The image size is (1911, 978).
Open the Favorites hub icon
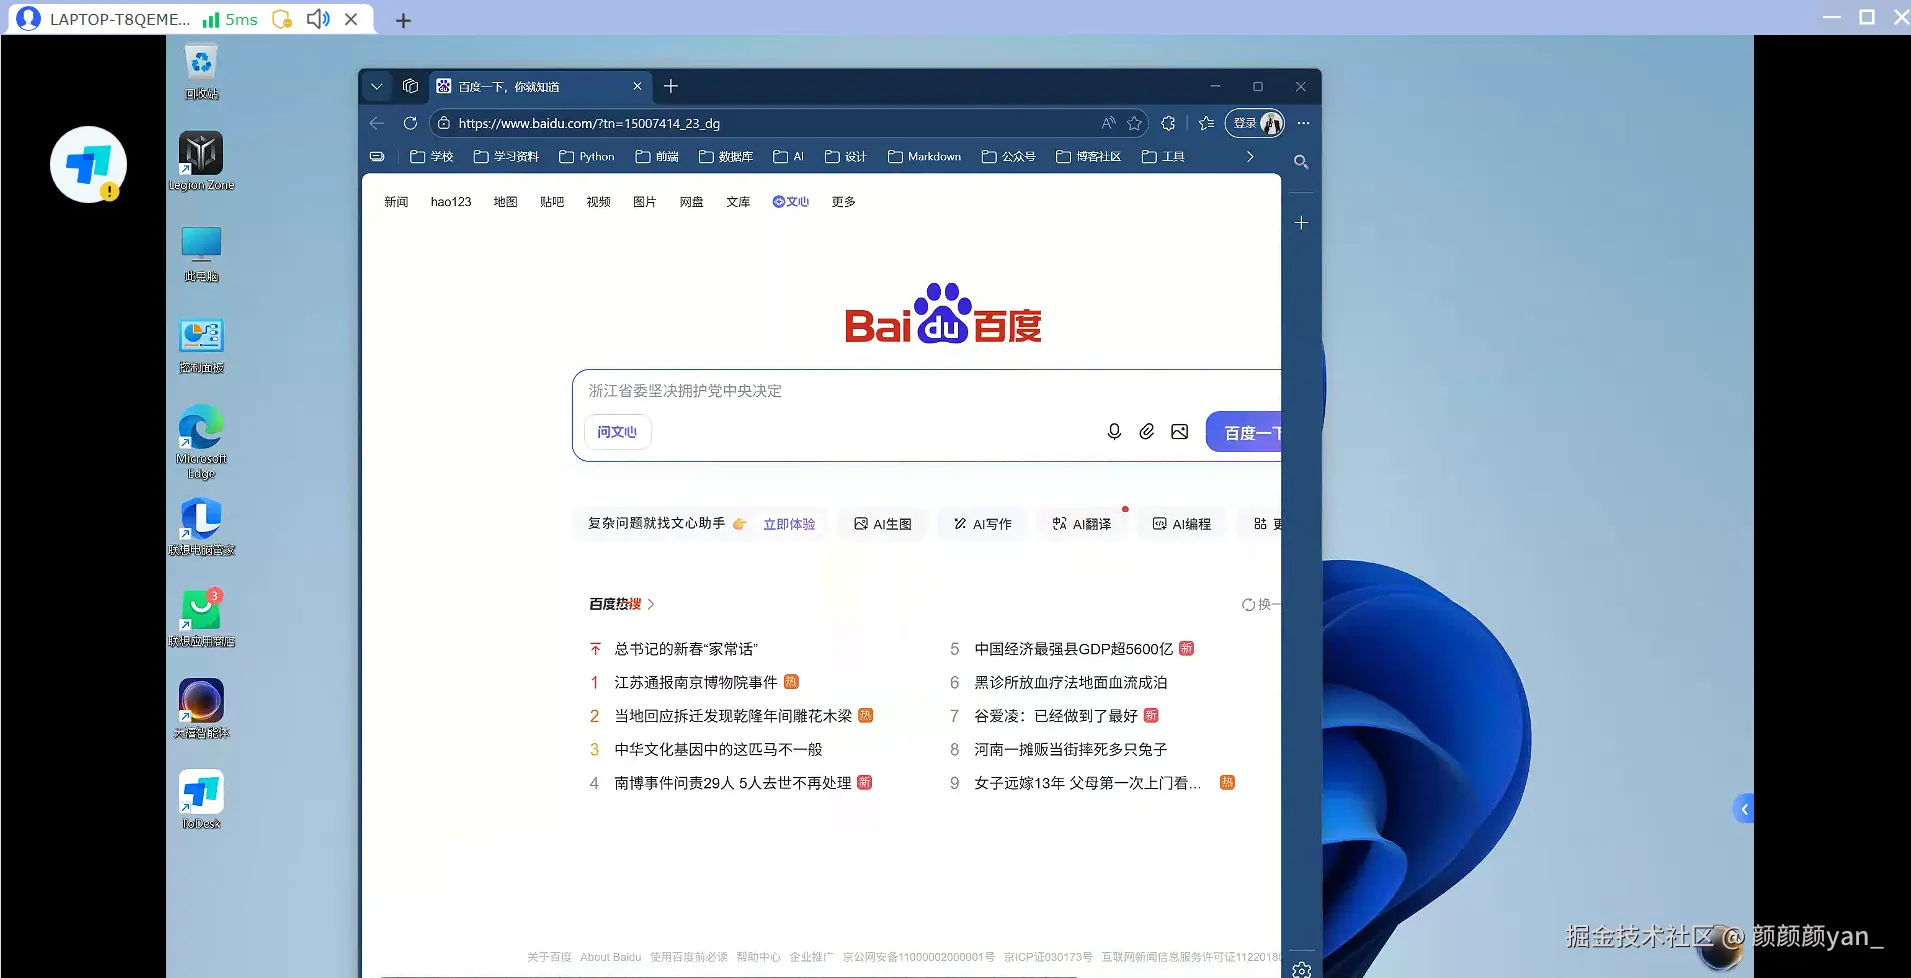pos(1206,123)
